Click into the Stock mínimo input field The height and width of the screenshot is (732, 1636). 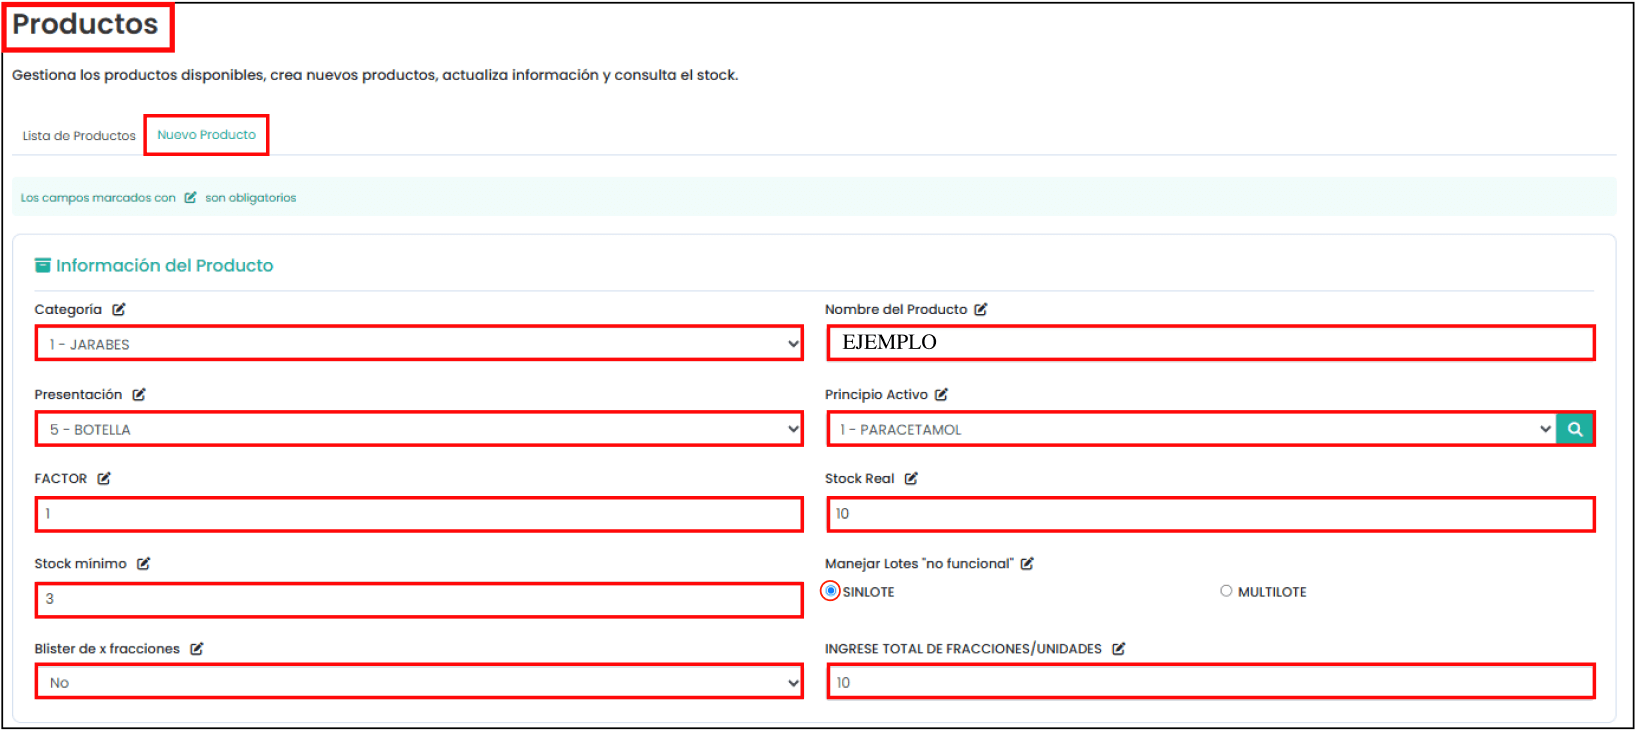[419, 599]
